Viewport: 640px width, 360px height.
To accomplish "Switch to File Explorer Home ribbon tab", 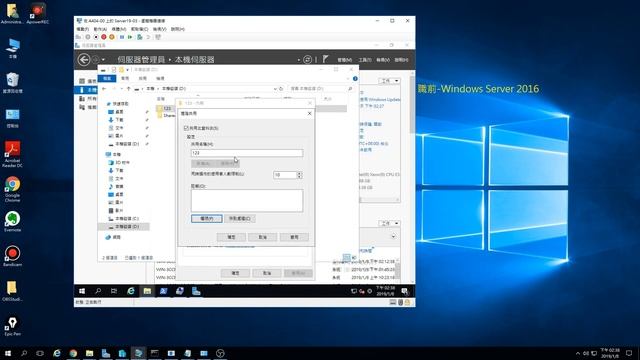I will coord(125,78).
